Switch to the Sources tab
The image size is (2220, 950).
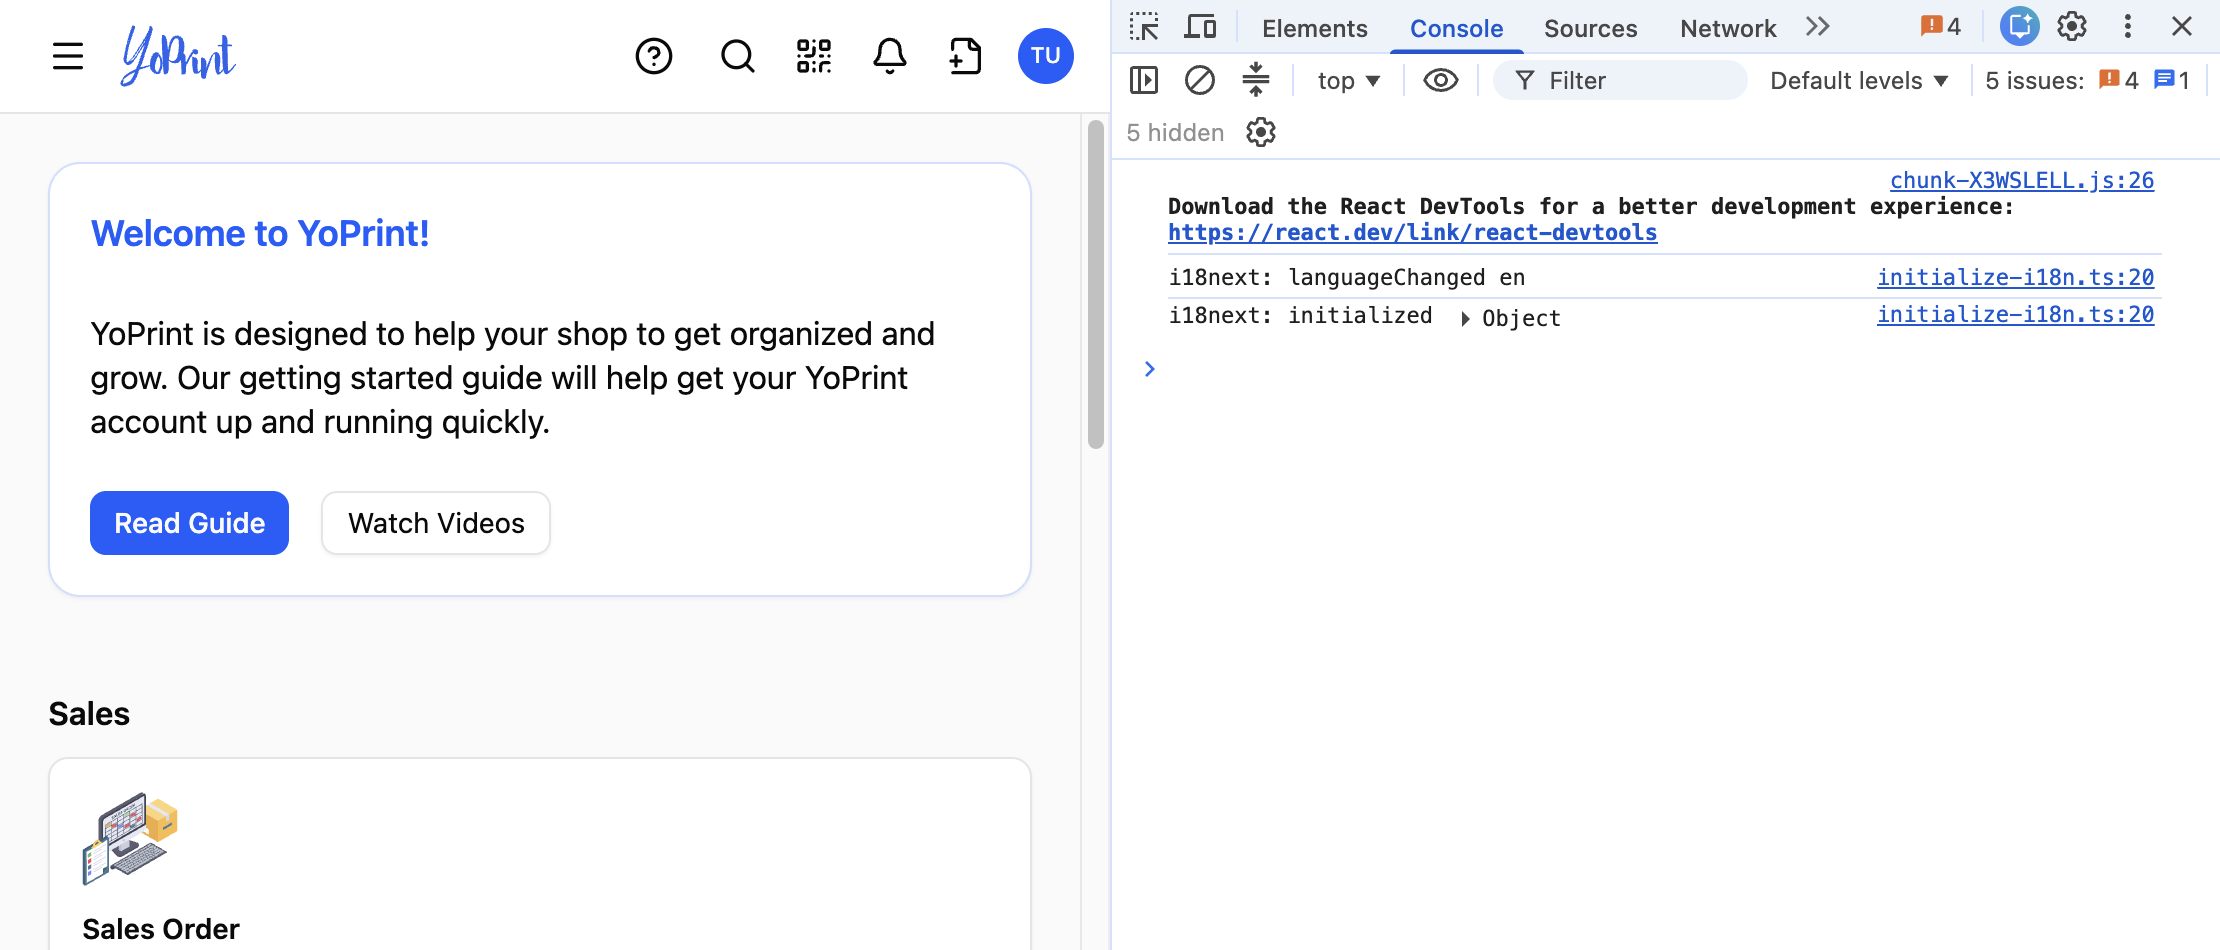1590,28
